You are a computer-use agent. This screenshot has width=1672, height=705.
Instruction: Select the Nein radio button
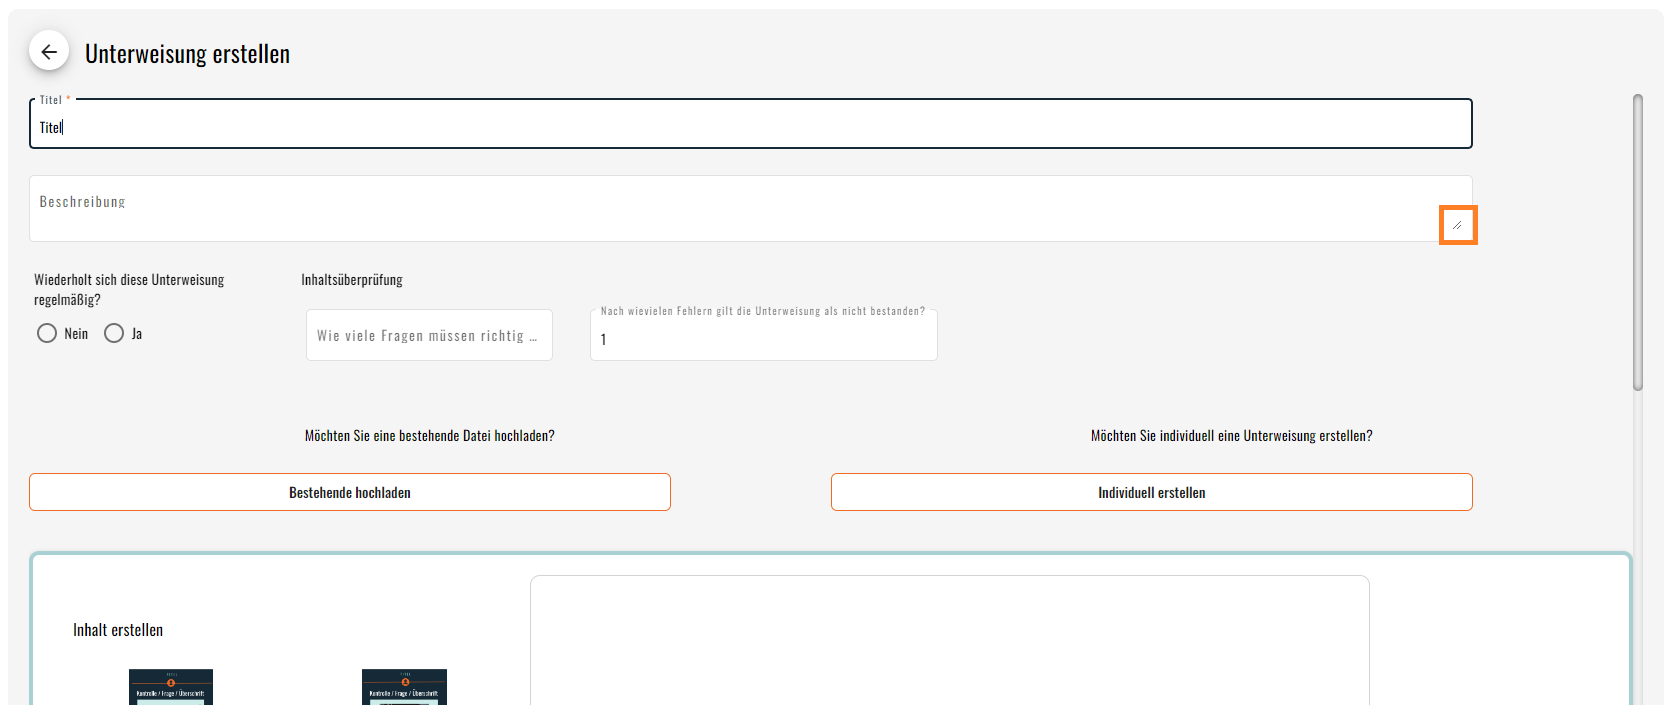(47, 333)
